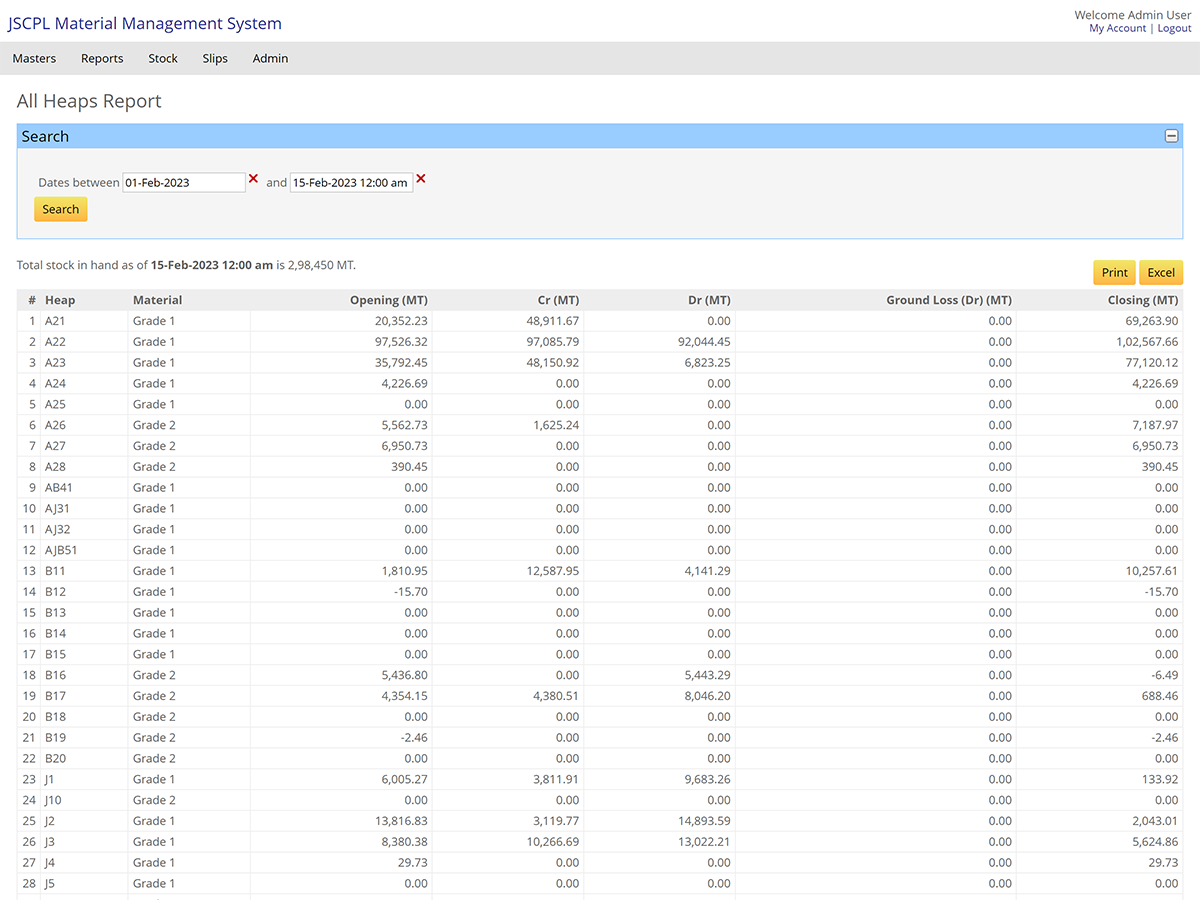Click the Search button to filter heaps
This screenshot has height=900, width=1200.
60,209
